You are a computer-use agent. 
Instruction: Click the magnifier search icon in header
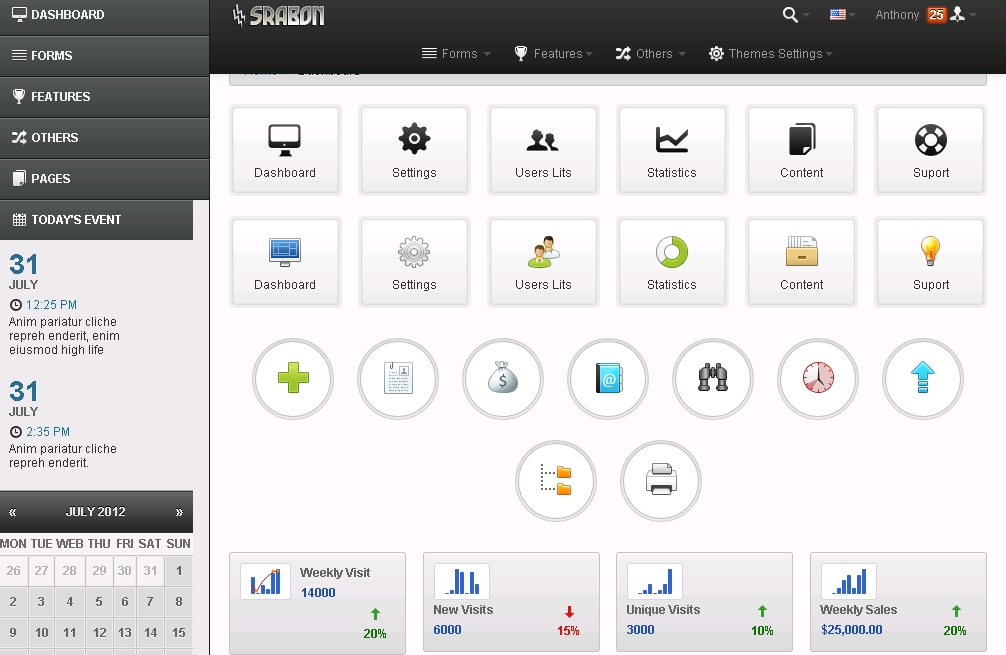(791, 14)
